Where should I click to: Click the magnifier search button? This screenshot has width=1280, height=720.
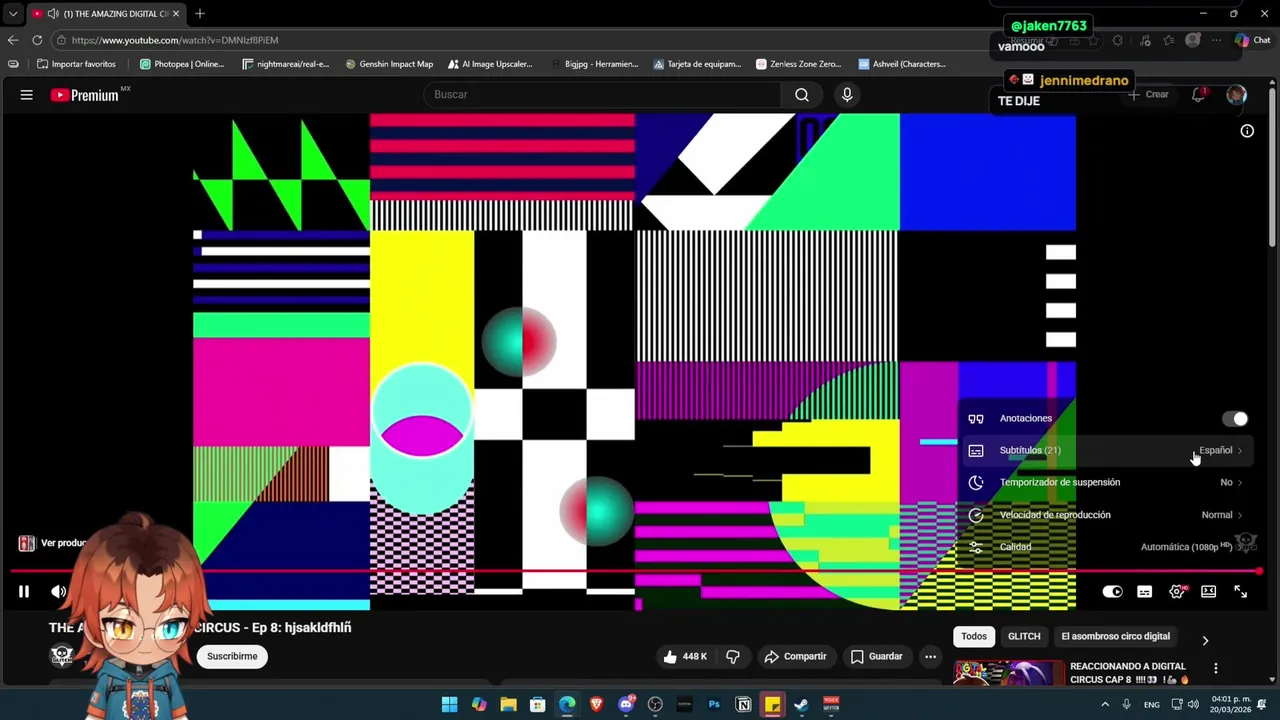click(802, 94)
